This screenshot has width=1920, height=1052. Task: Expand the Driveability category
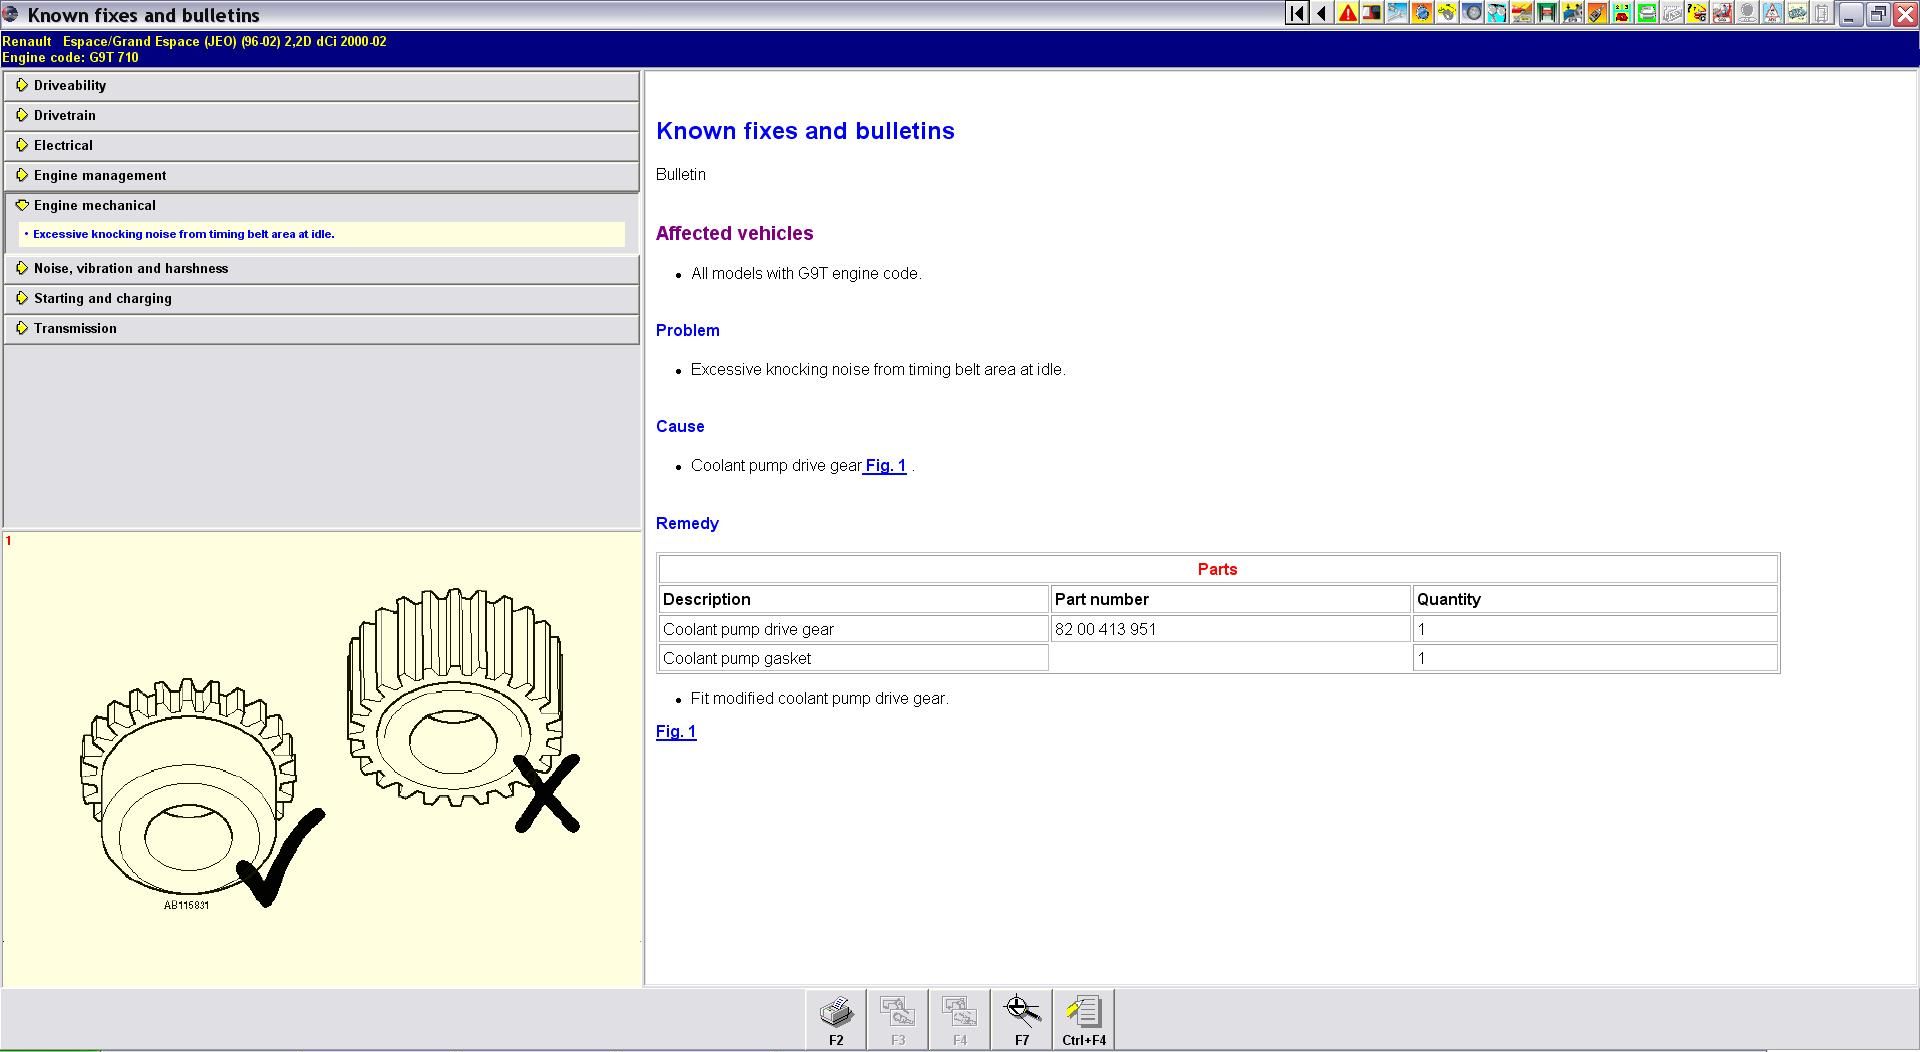[x=70, y=85]
